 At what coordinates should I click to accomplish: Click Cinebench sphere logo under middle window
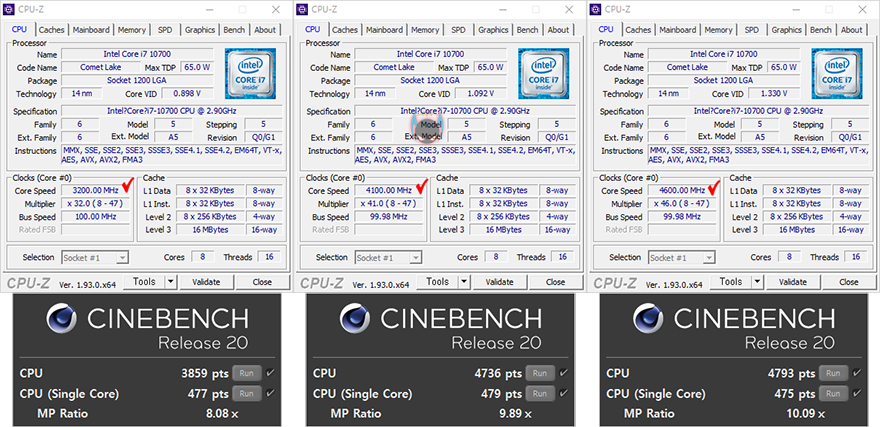(356, 318)
